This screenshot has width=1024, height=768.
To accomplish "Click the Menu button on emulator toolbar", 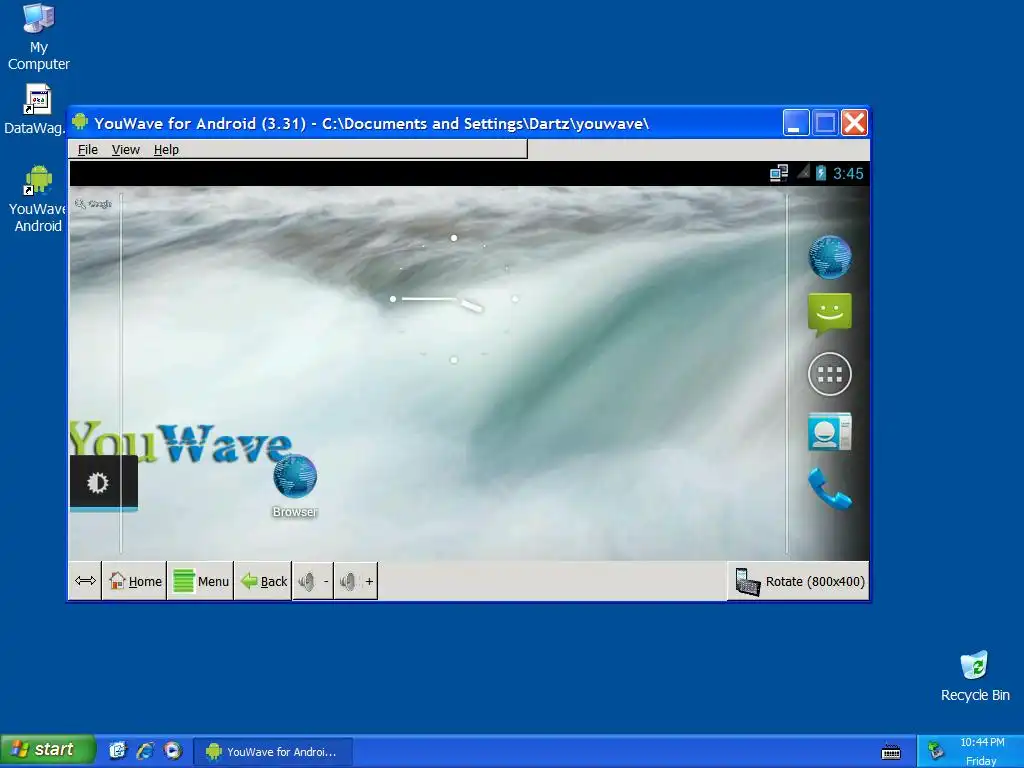I will tap(200, 581).
